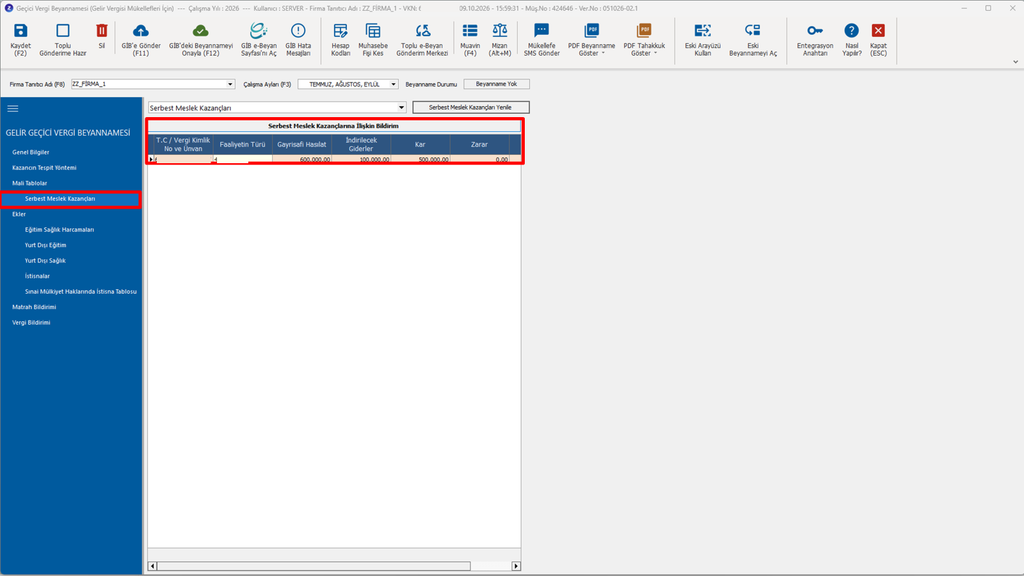Toggle the sidebar hamburger menu
Screen dimensions: 1024x576
coord(13,108)
